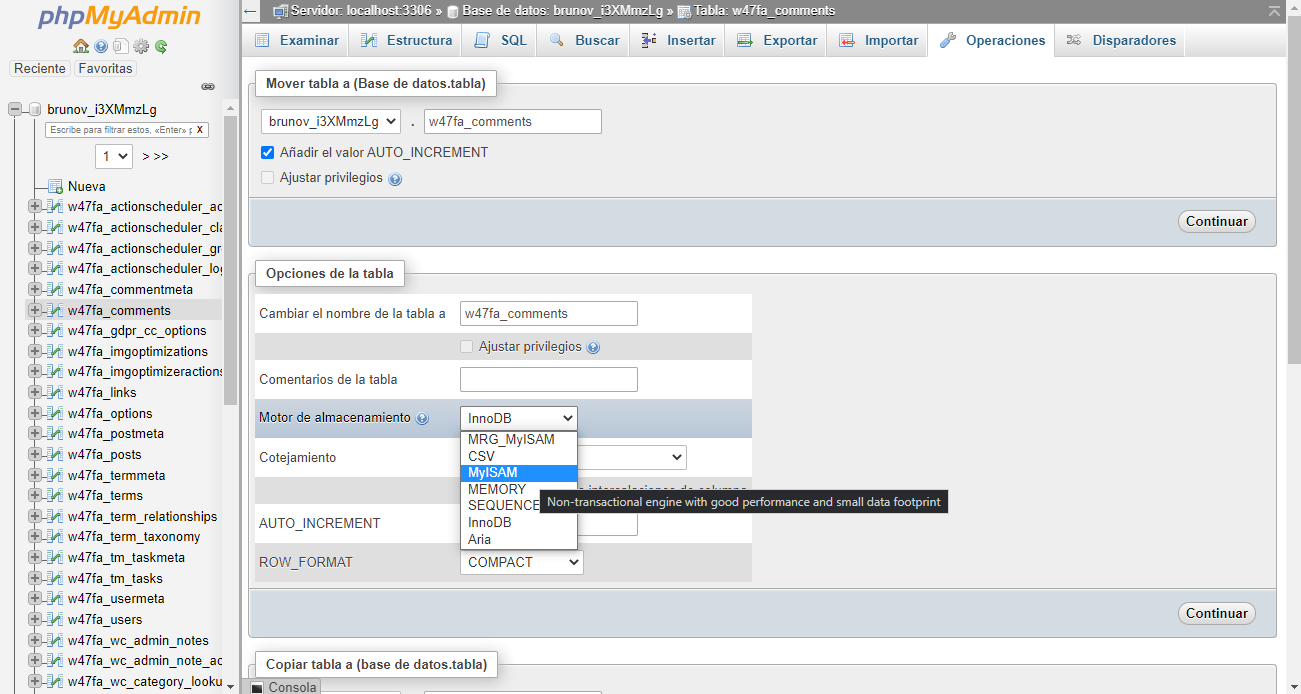Click table icon beside w47fa_posts
The width and height of the screenshot is (1301, 694).
pos(56,454)
